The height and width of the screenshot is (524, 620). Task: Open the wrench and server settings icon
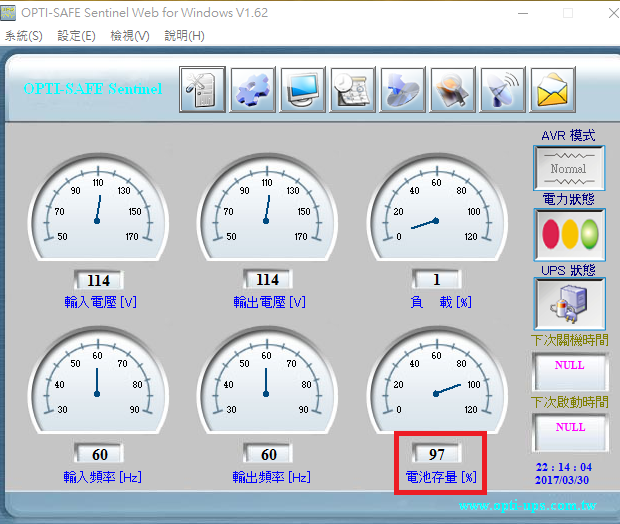[202, 89]
